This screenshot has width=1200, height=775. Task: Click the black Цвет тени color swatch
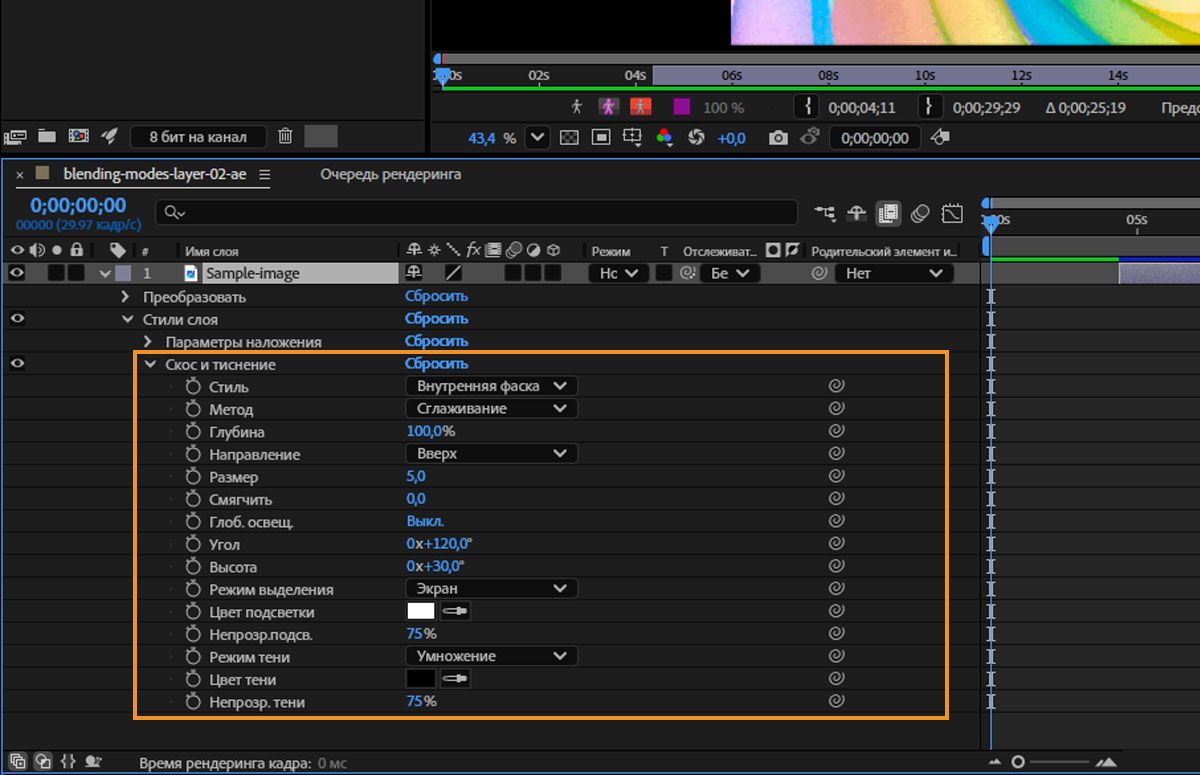[421, 679]
